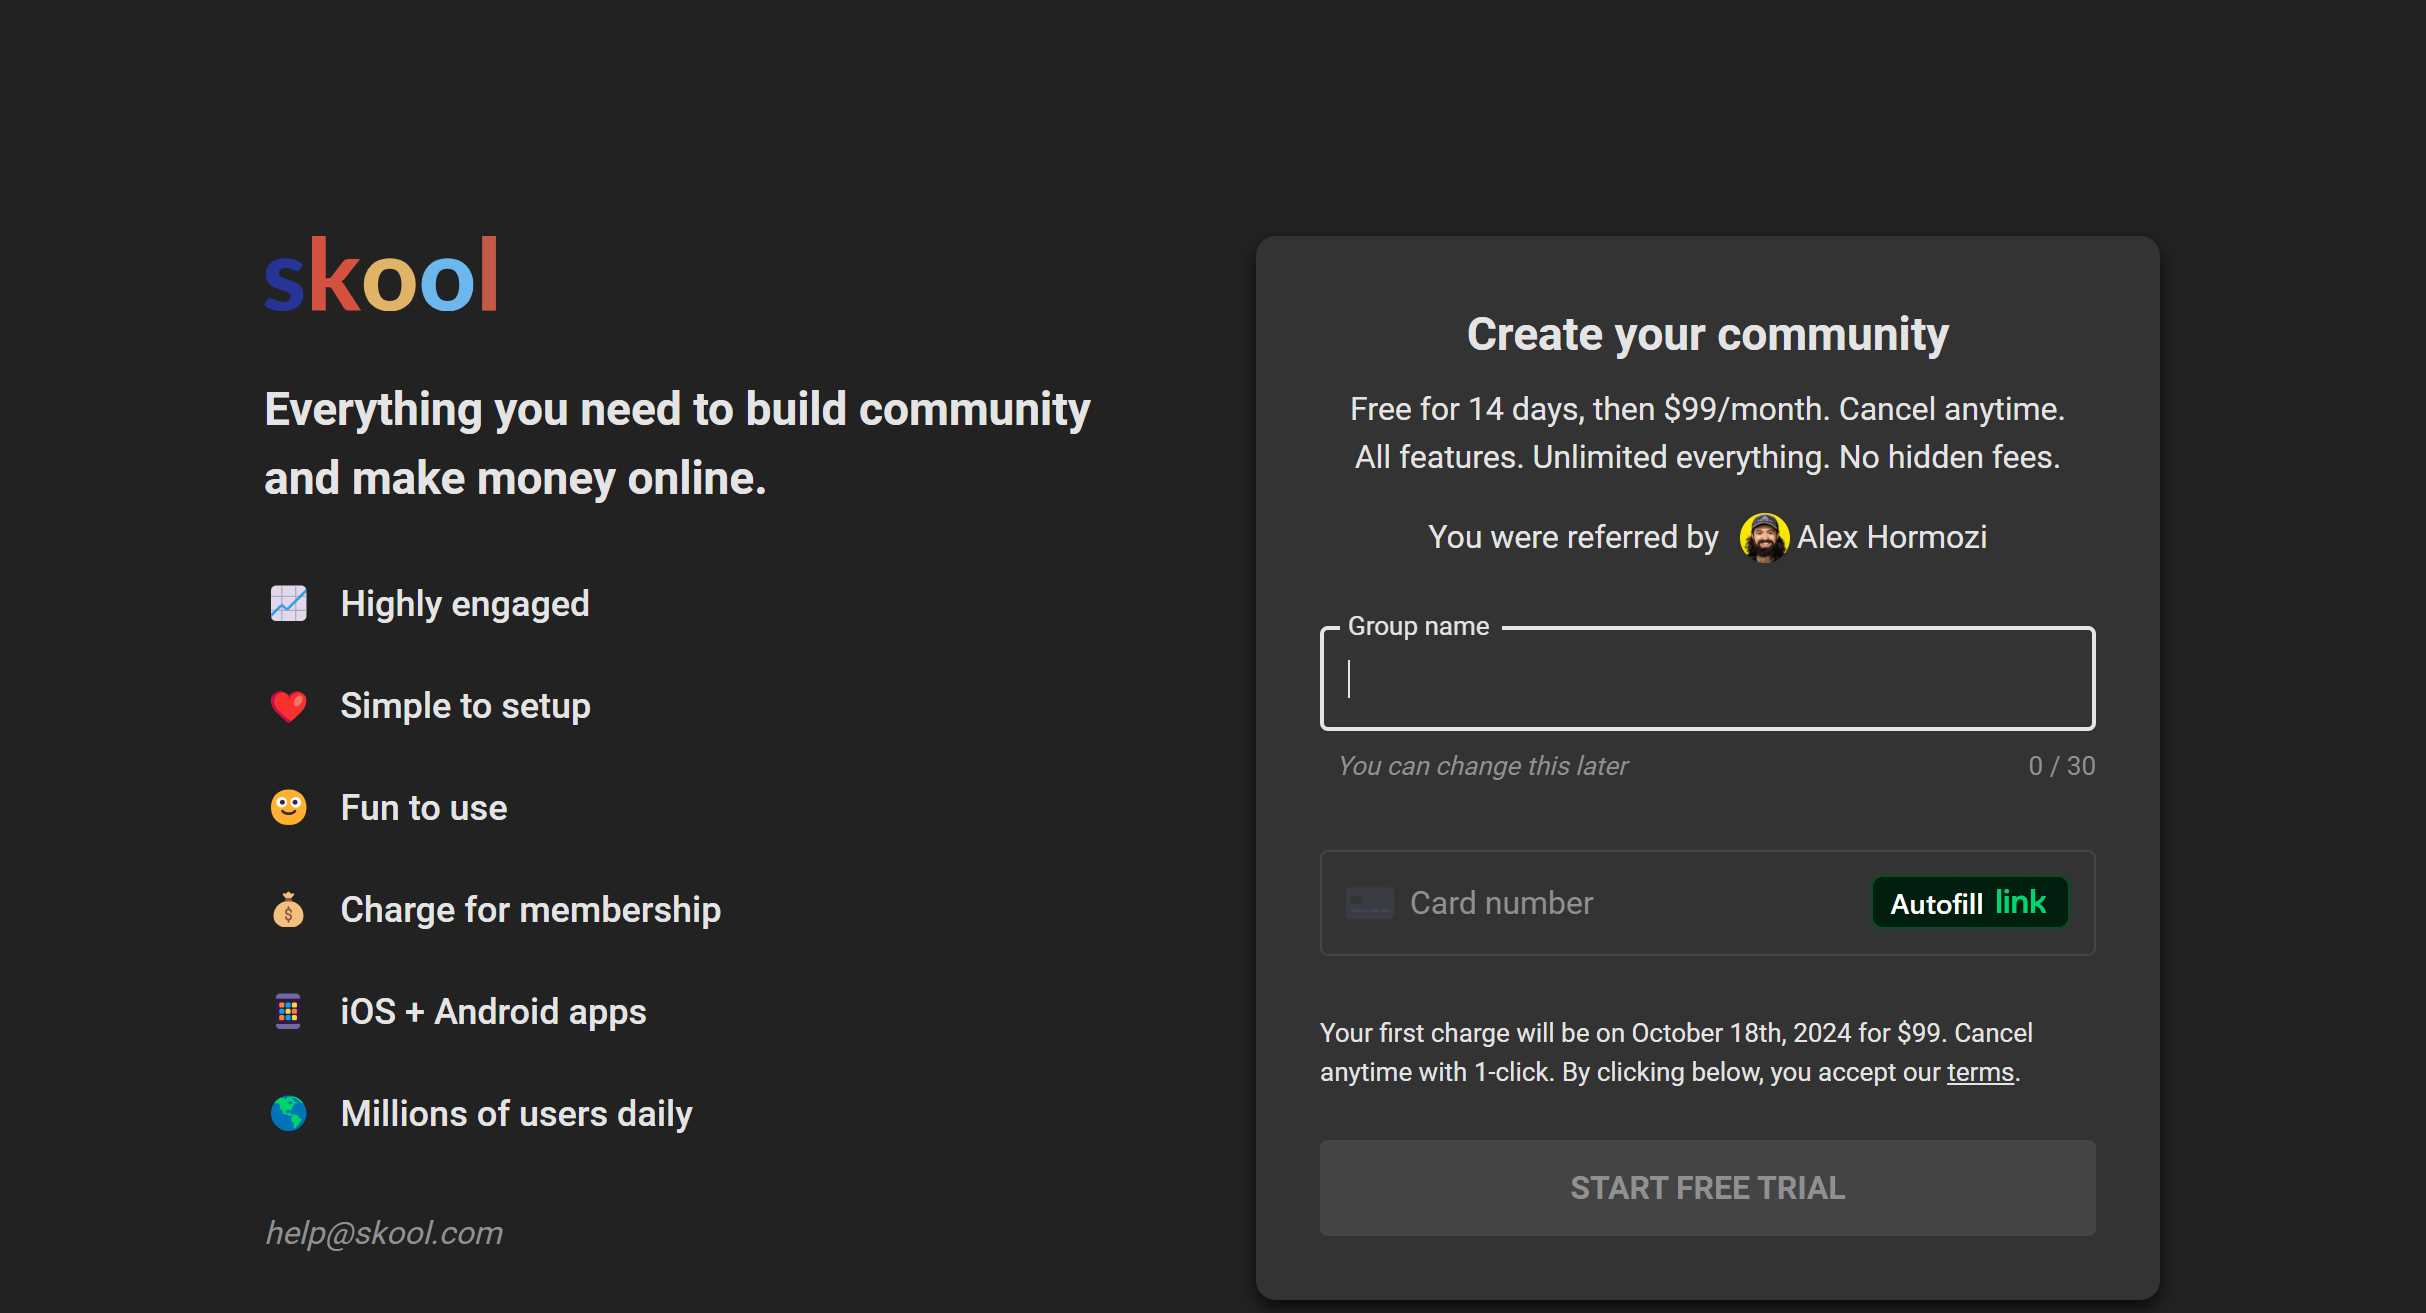Click the red heart icon beside Simple to setup
Image resolution: width=2426 pixels, height=1313 pixels.
tap(289, 706)
